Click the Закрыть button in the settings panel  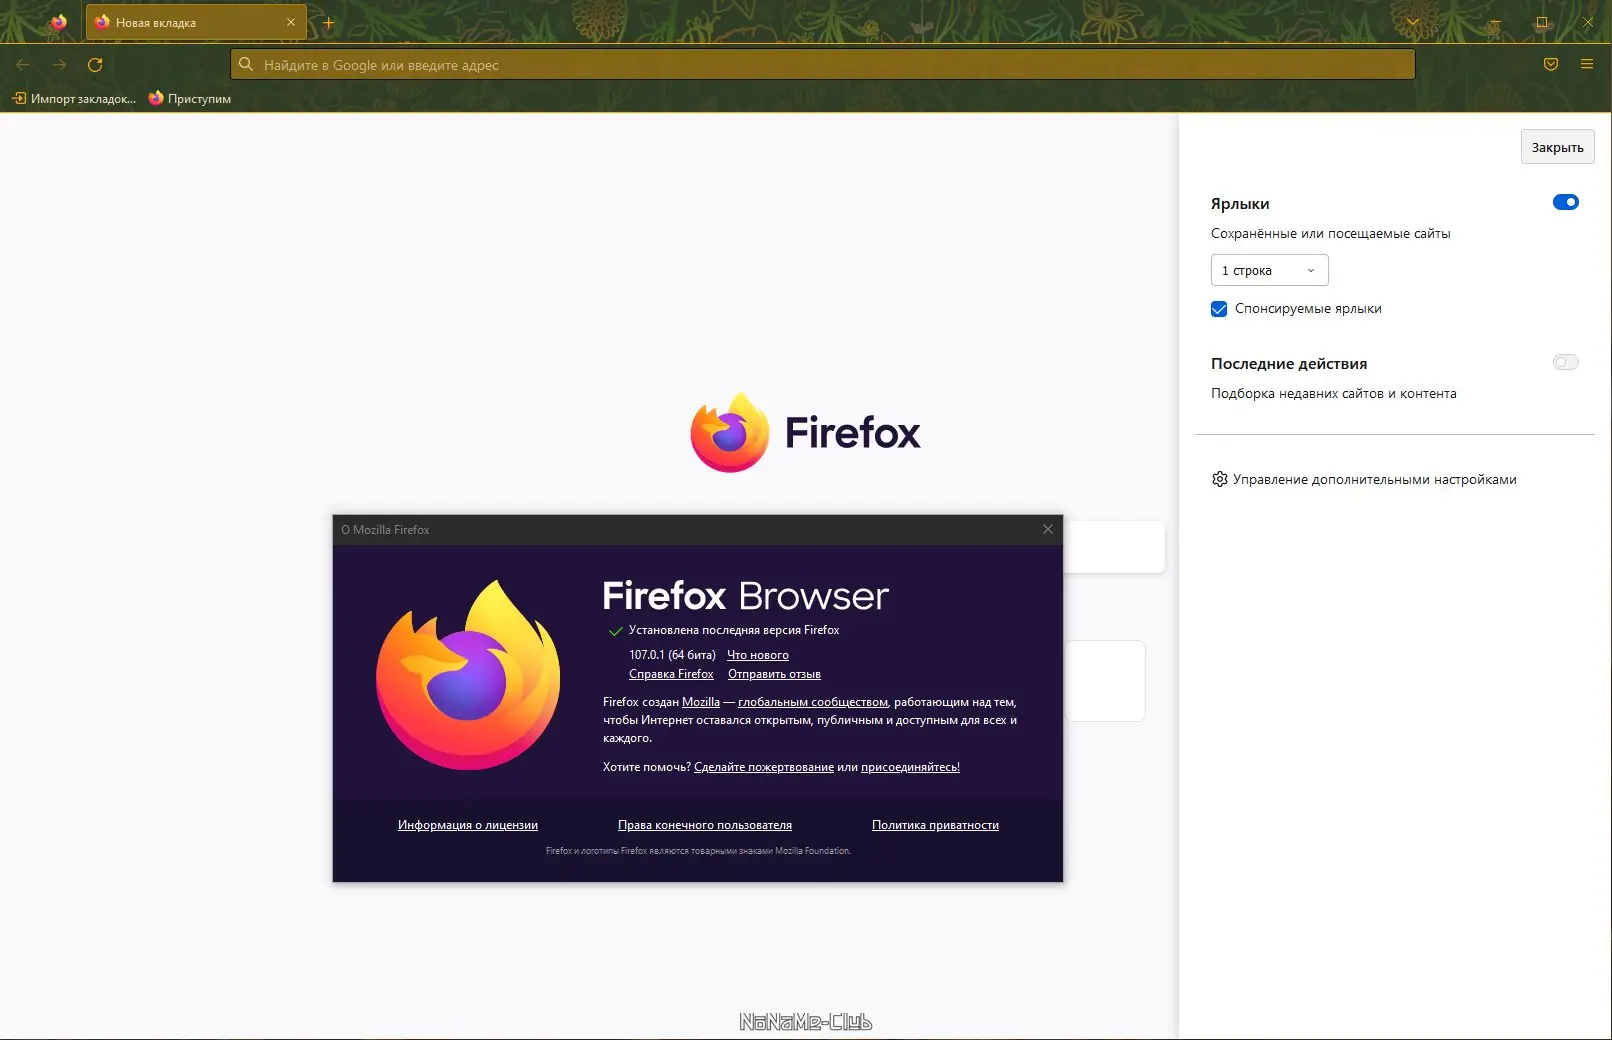point(1557,147)
